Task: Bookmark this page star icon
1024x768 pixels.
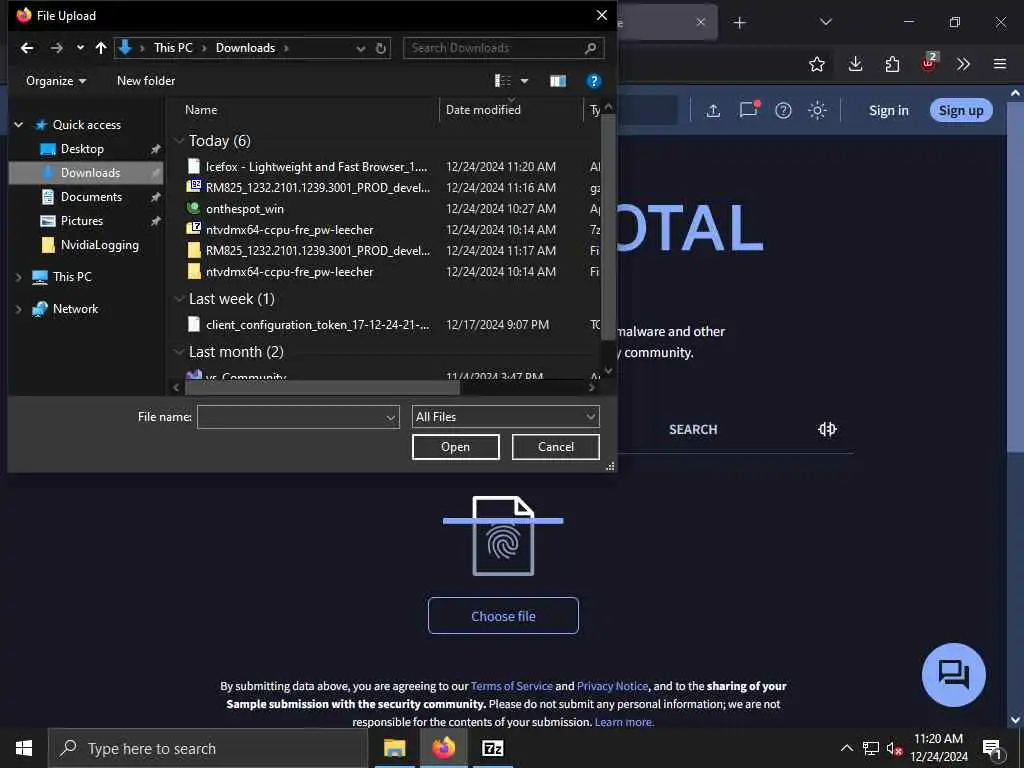Action: click(816, 64)
